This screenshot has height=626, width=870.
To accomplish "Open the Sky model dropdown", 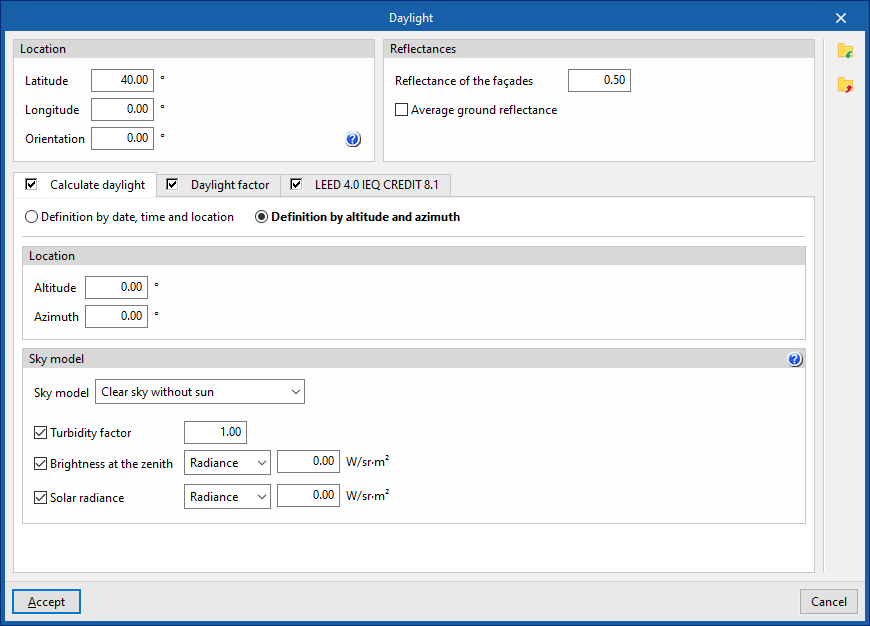I will [x=200, y=392].
